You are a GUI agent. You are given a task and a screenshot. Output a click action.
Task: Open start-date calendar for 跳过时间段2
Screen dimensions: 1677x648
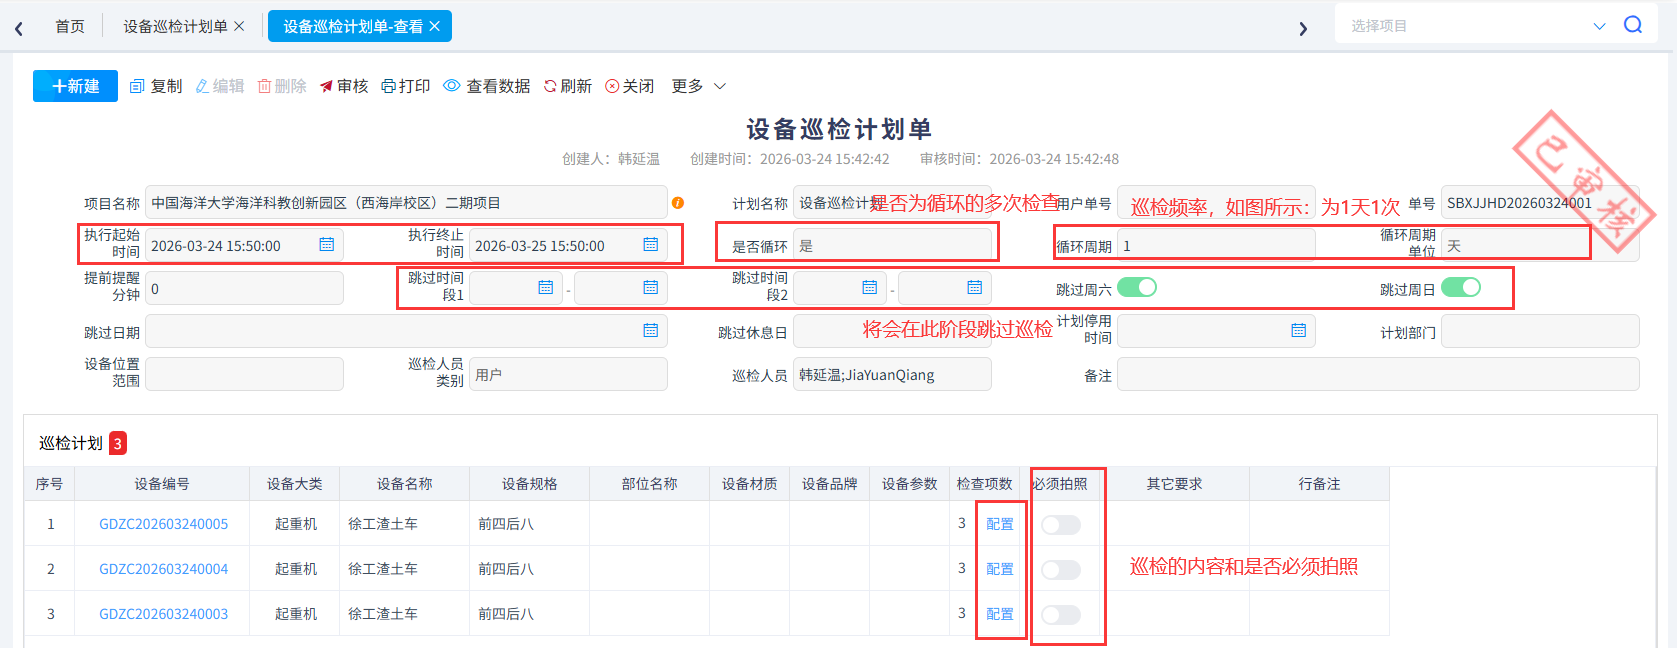[870, 288]
